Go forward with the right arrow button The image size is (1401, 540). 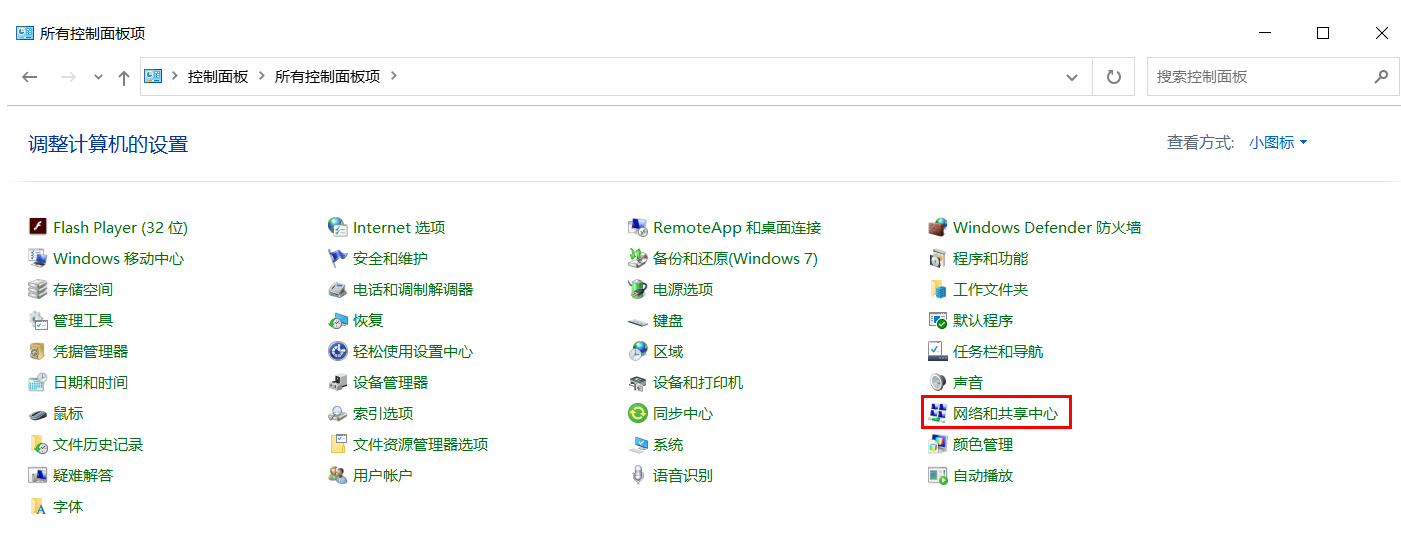point(68,77)
